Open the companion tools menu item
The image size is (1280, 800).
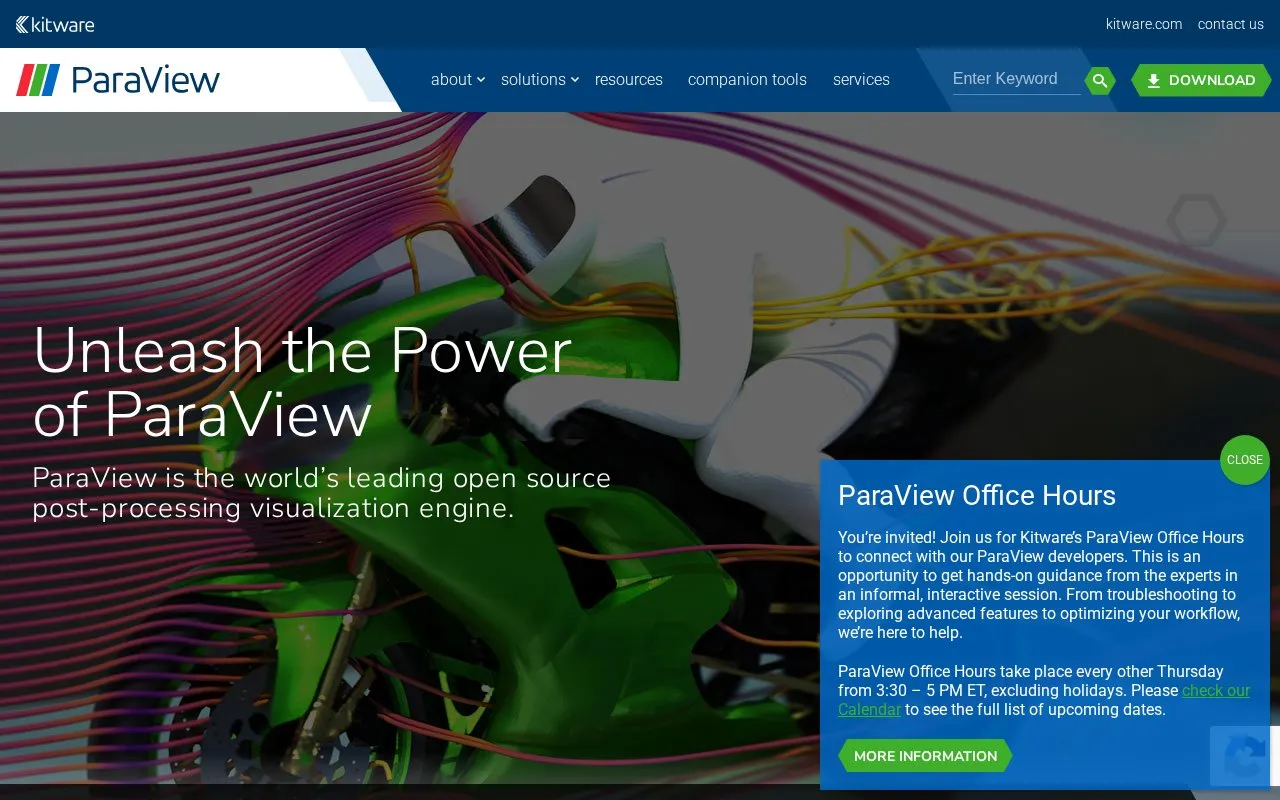click(747, 79)
